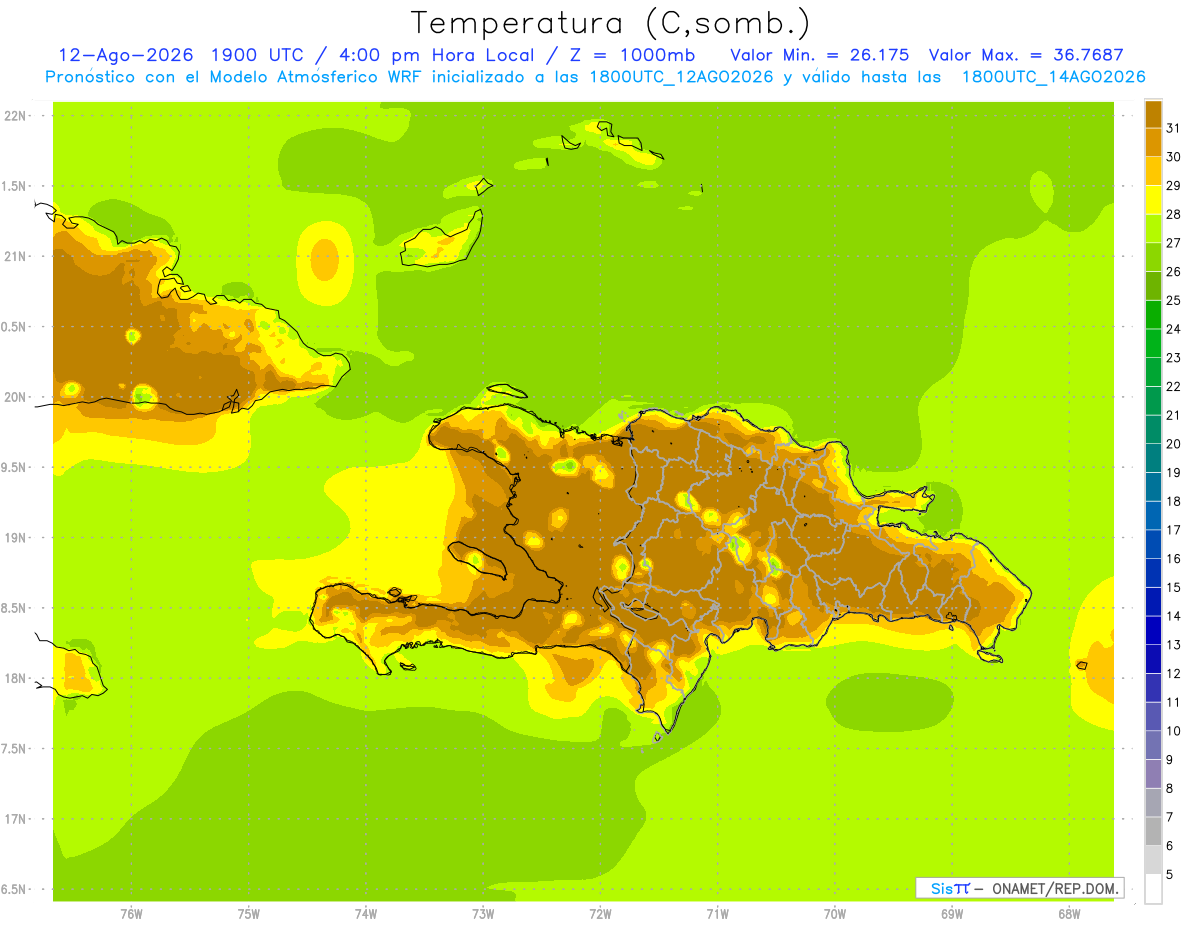Click the legend value '18'
Viewport: 1200px width, 927px height.
pos(1173,501)
